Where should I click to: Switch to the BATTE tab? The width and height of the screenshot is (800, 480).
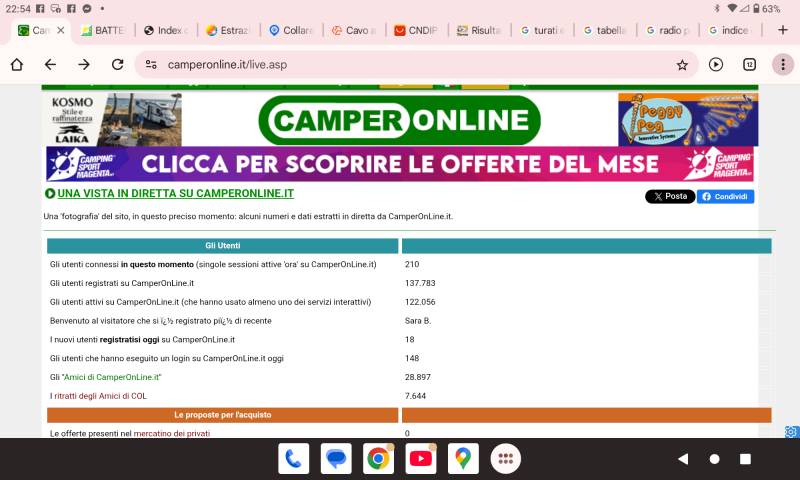click(x=104, y=31)
